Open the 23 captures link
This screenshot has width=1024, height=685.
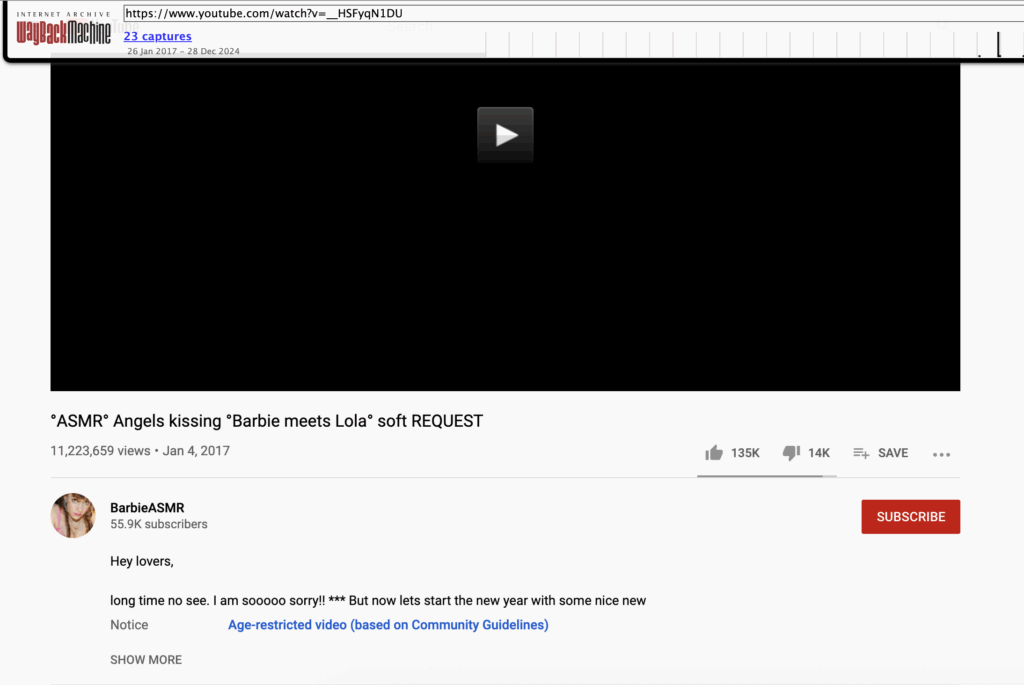pos(158,37)
